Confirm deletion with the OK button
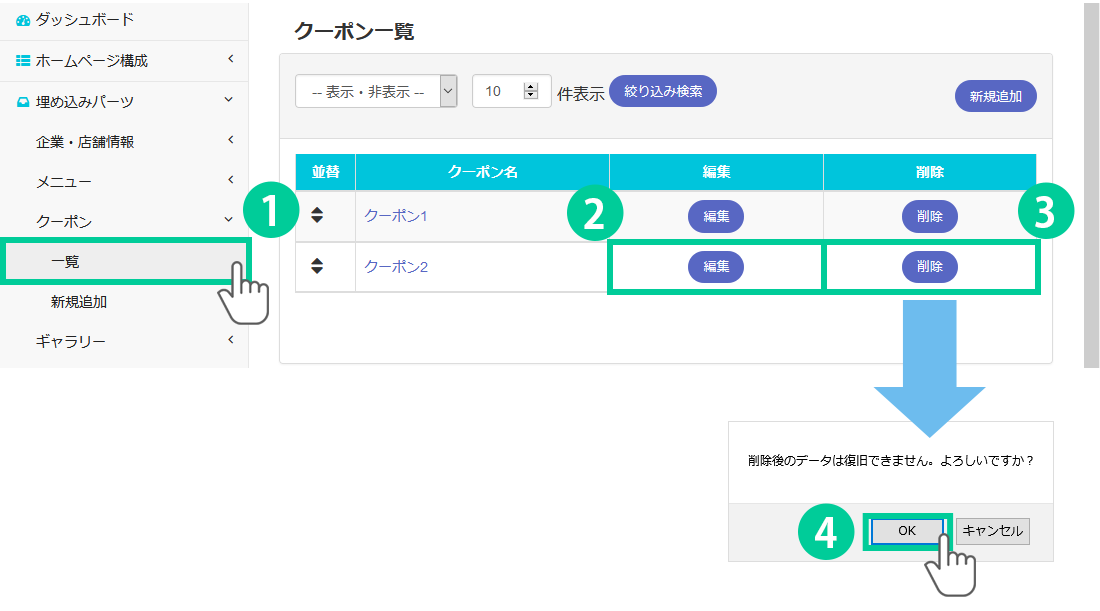The image size is (1100, 611). pos(906,531)
